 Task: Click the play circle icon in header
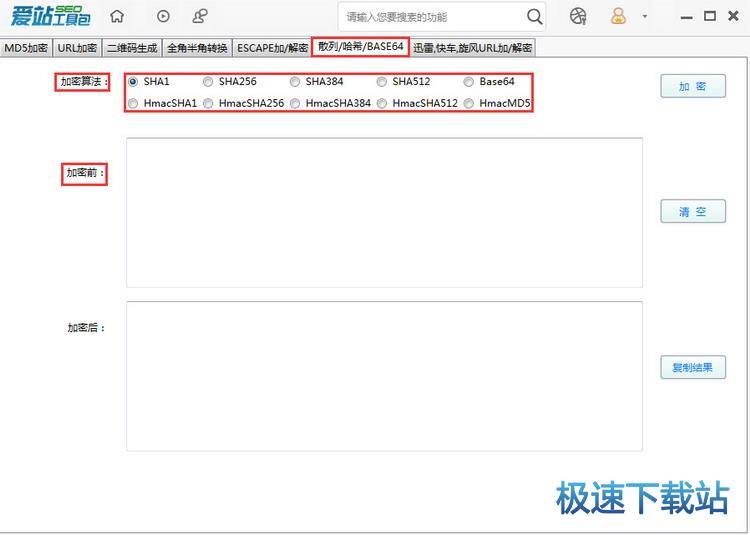pyautogui.click(x=163, y=17)
